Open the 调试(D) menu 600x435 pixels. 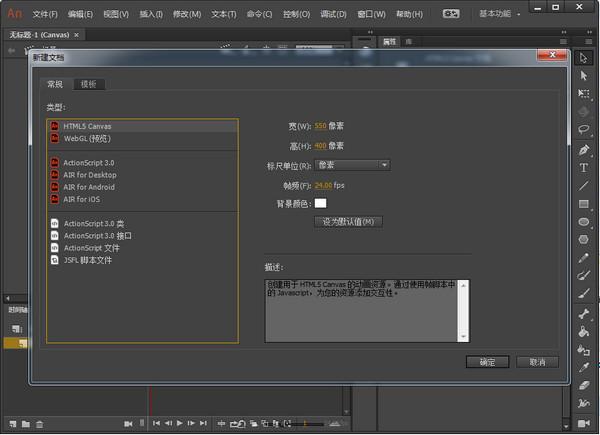tap(333, 14)
